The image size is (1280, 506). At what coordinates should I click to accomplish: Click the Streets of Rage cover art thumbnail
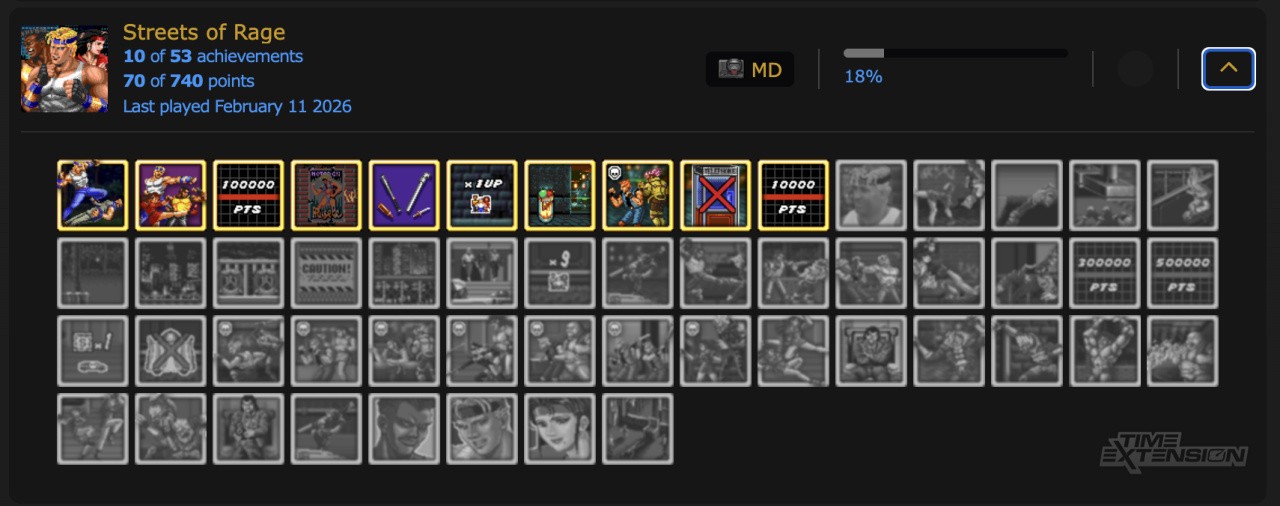pyautogui.click(x=65, y=68)
